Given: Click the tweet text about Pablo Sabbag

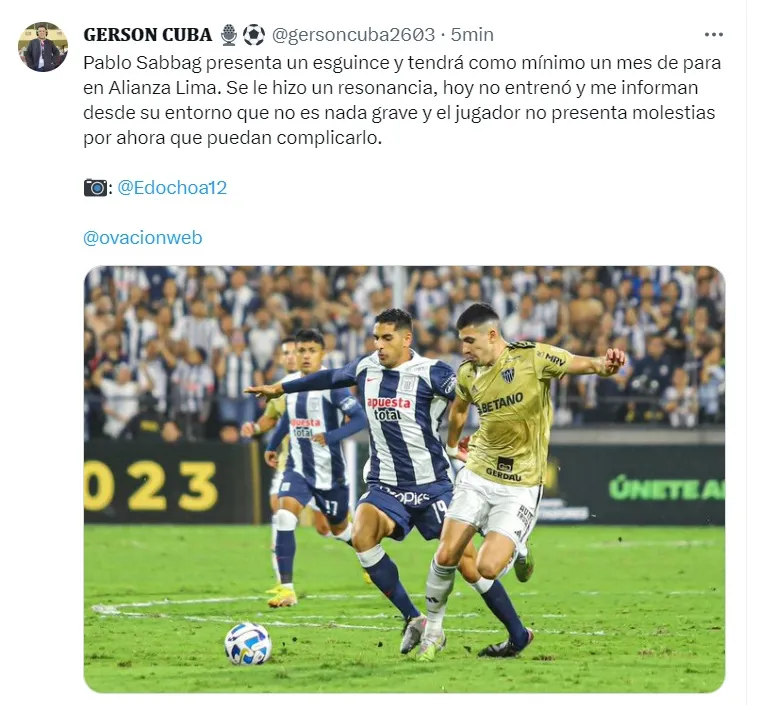Looking at the screenshot, I should coord(402,100).
